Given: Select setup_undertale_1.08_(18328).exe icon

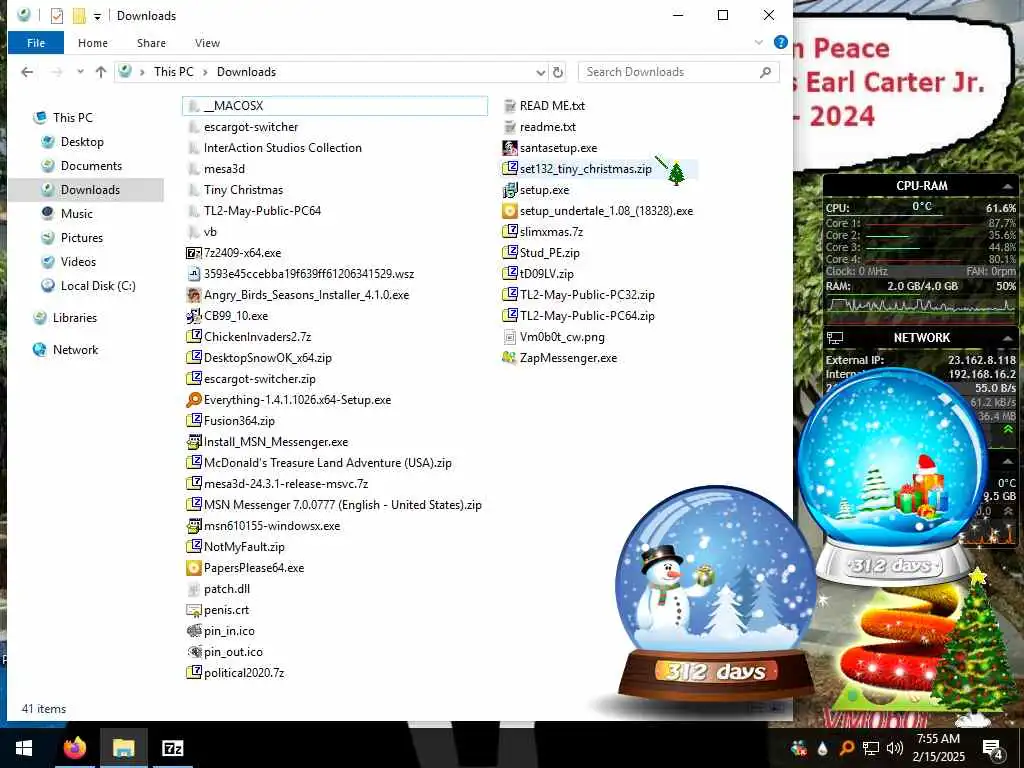Looking at the screenshot, I should pyautogui.click(x=510, y=211).
